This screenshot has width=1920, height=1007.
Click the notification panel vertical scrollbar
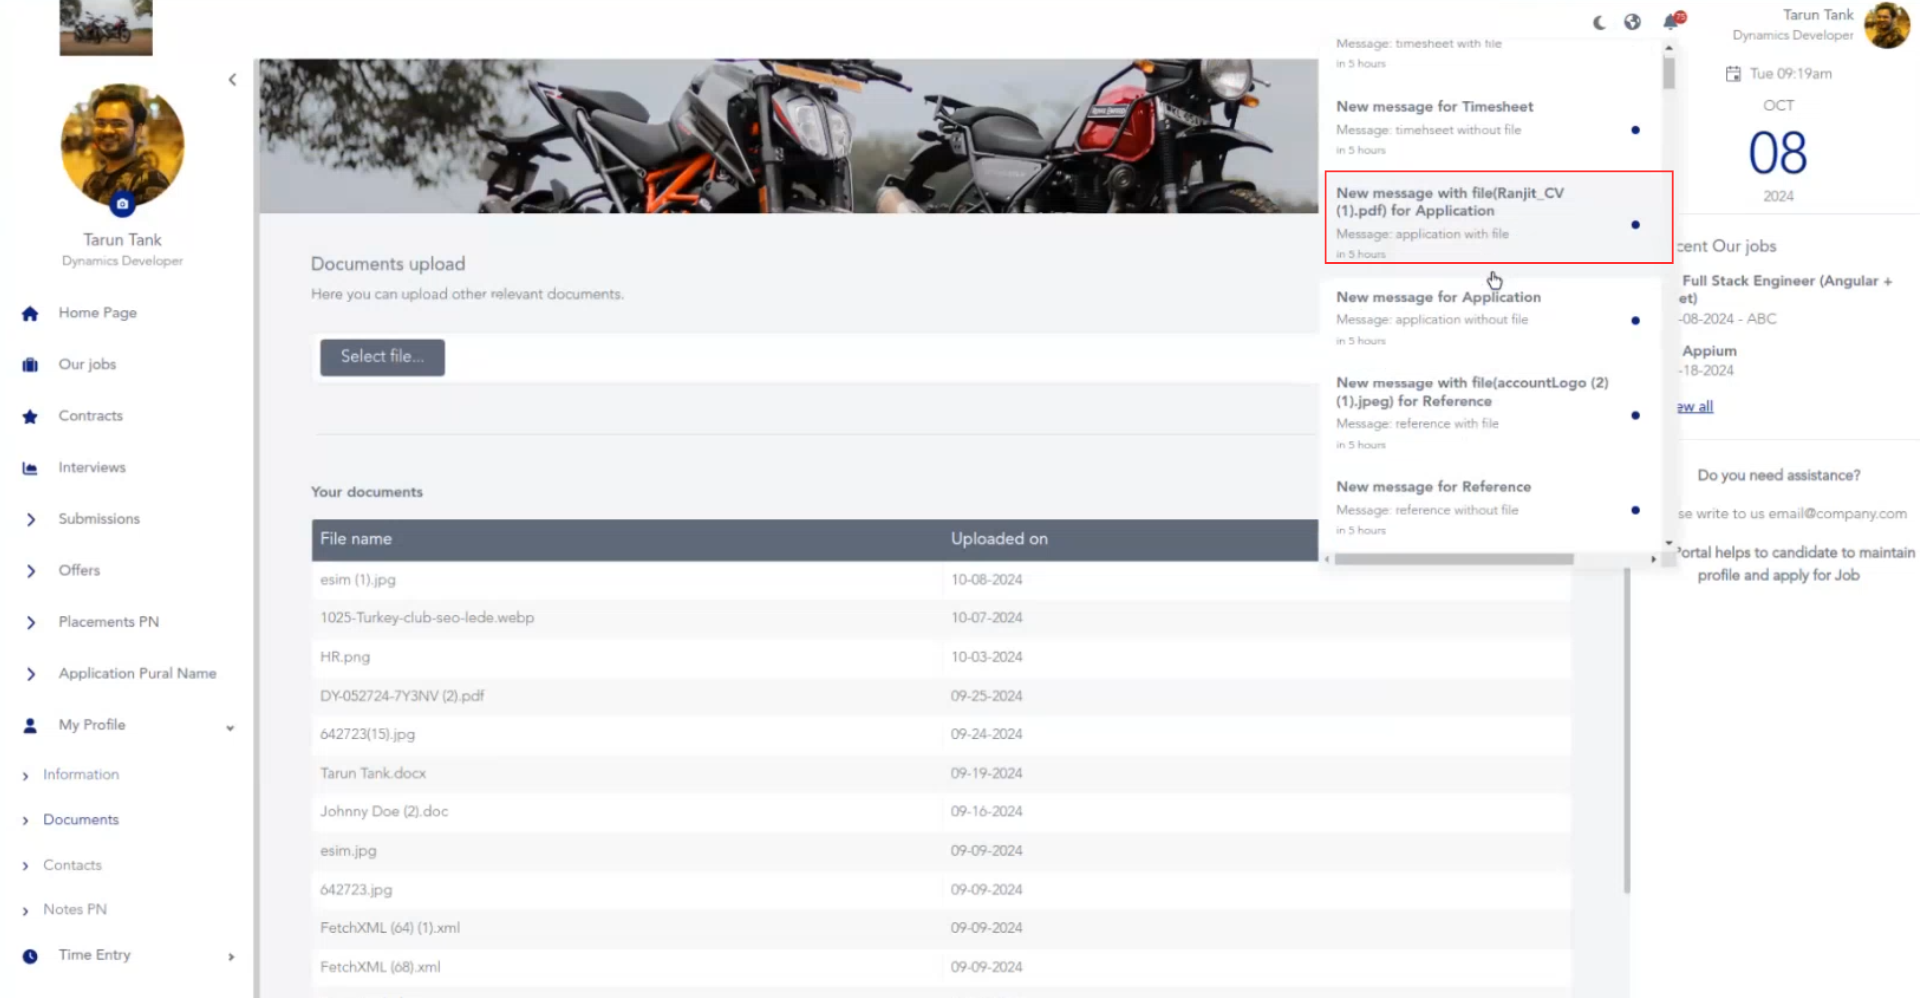(x=1669, y=72)
